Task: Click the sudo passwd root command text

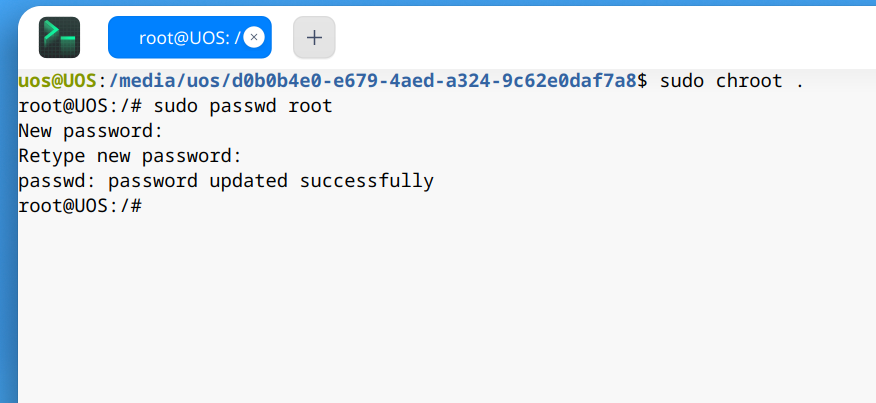Action: click(243, 106)
